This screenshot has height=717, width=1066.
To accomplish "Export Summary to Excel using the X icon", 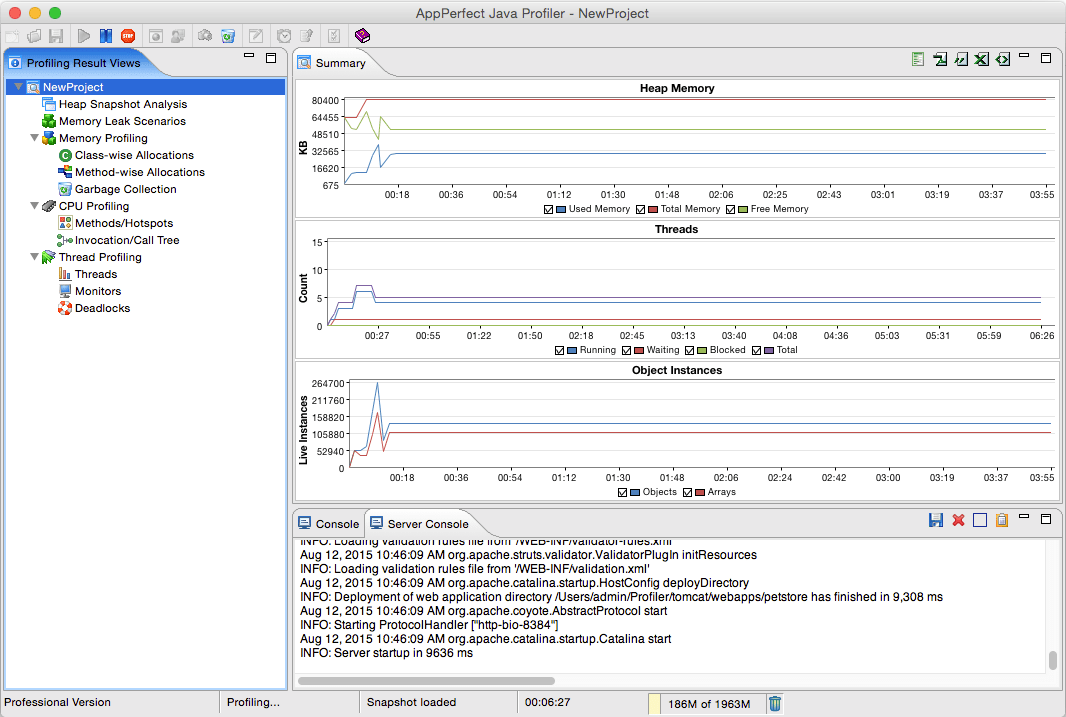I will click(981, 59).
